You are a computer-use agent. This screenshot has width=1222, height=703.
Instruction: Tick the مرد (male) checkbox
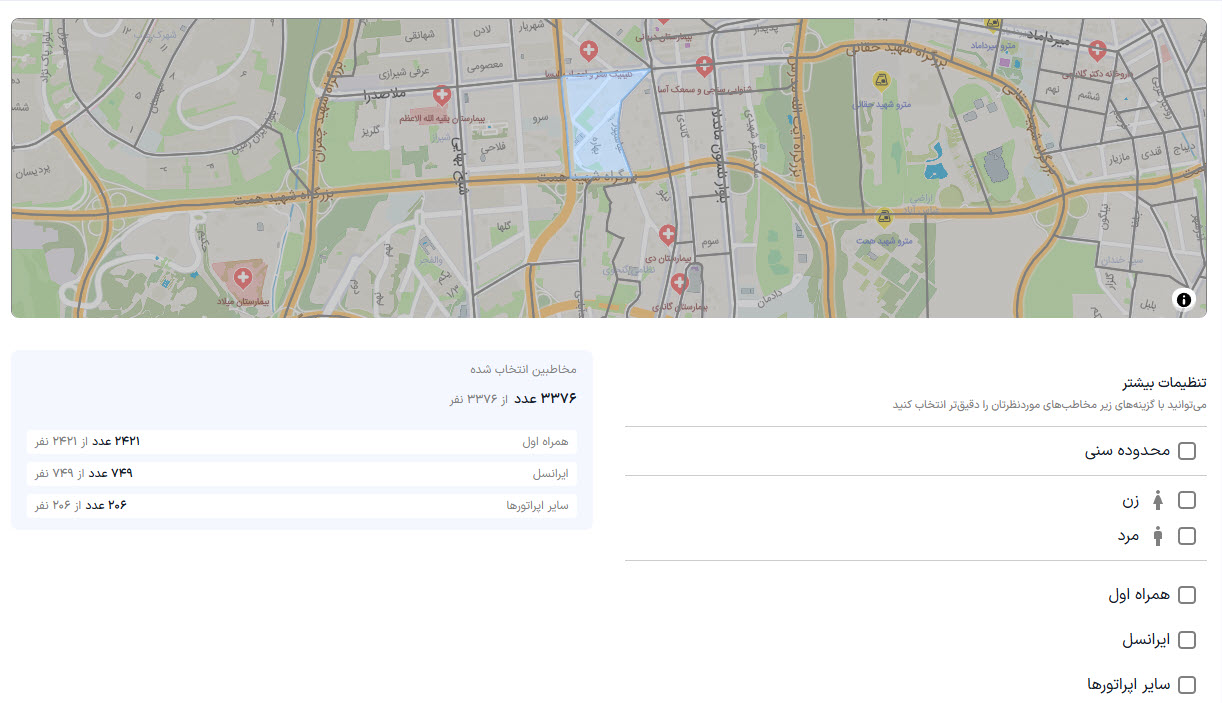coord(1187,536)
